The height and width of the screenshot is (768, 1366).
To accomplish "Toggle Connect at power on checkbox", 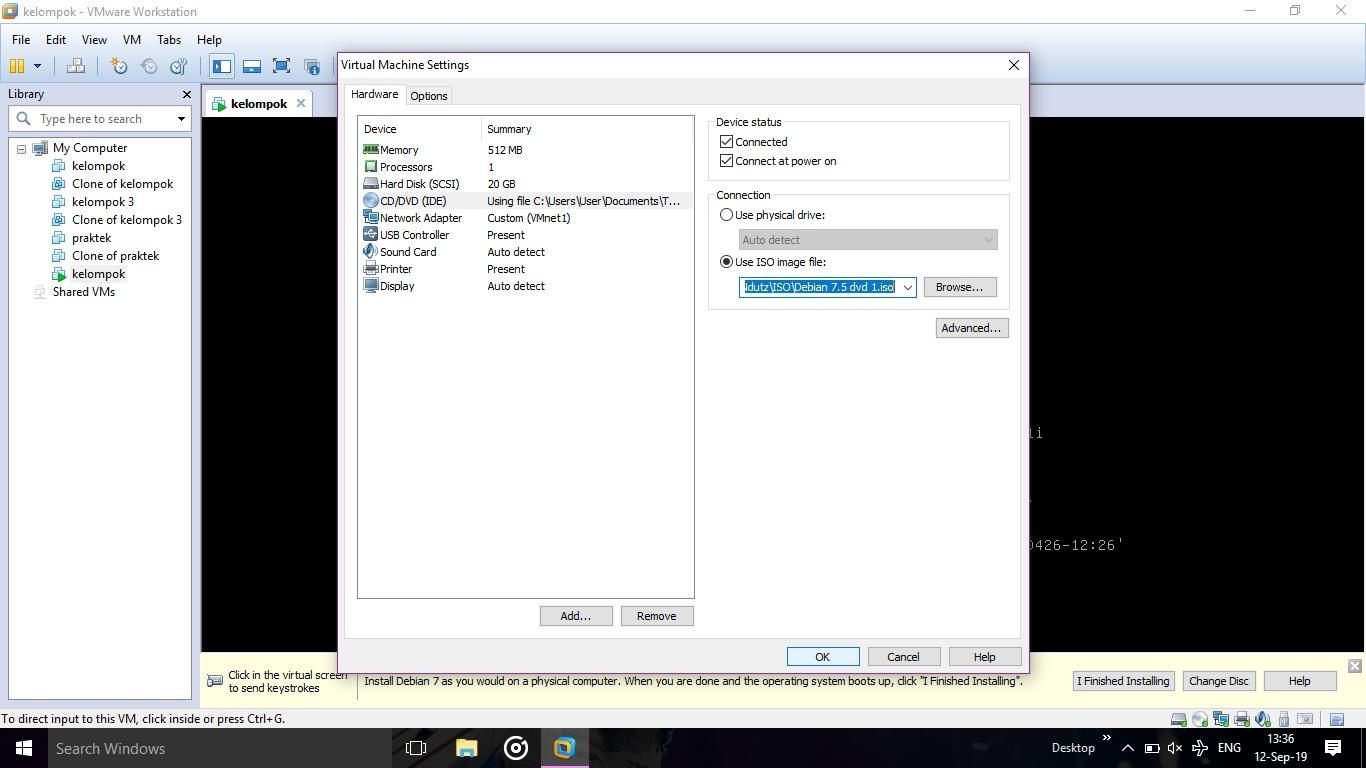I will pos(727,161).
